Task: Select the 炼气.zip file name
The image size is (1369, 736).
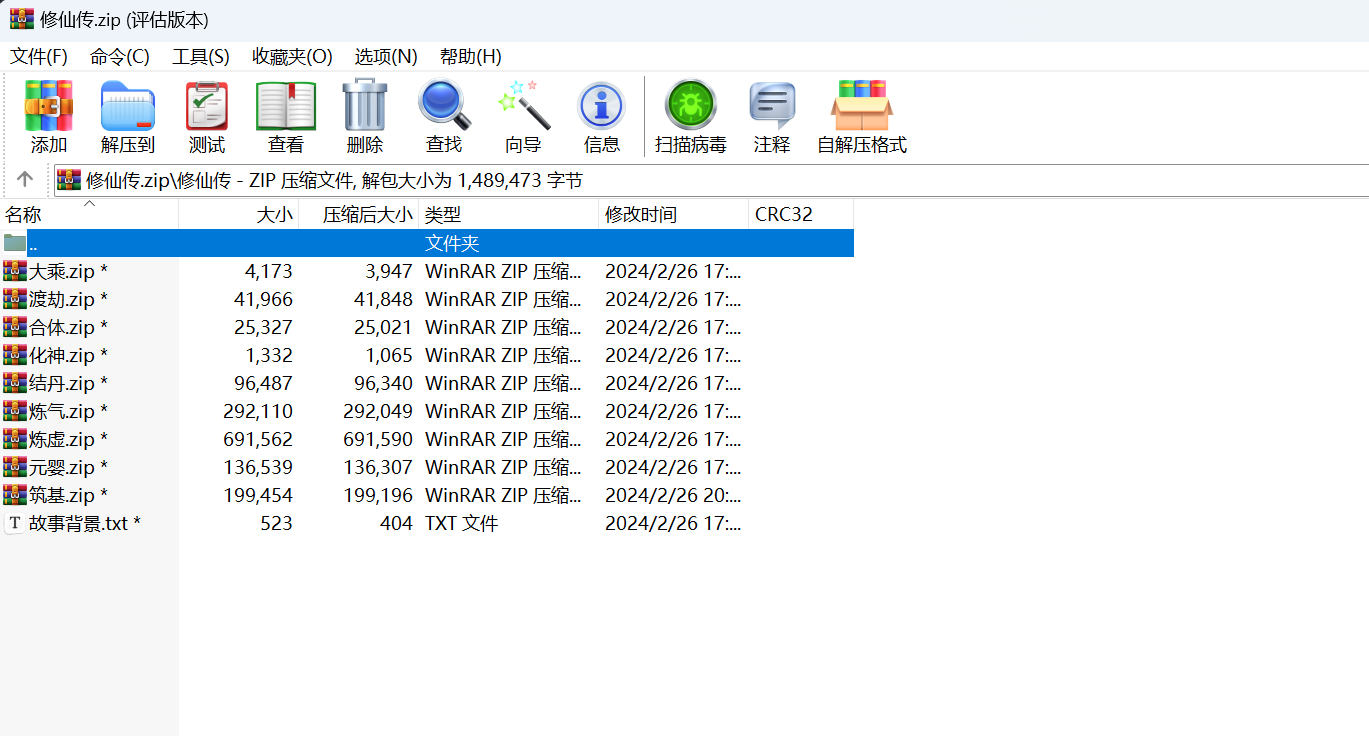Action: coord(68,411)
